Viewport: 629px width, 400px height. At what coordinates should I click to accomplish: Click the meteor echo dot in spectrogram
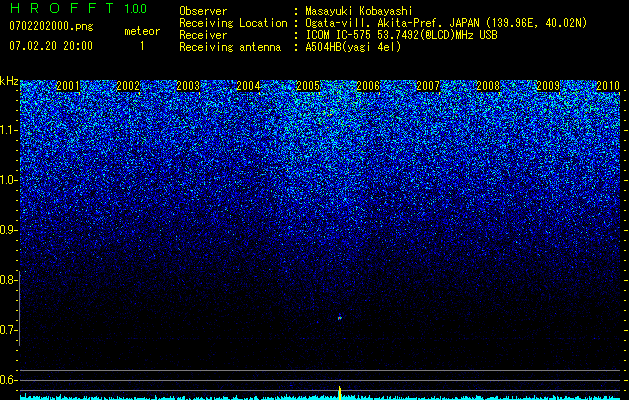tap(340, 318)
